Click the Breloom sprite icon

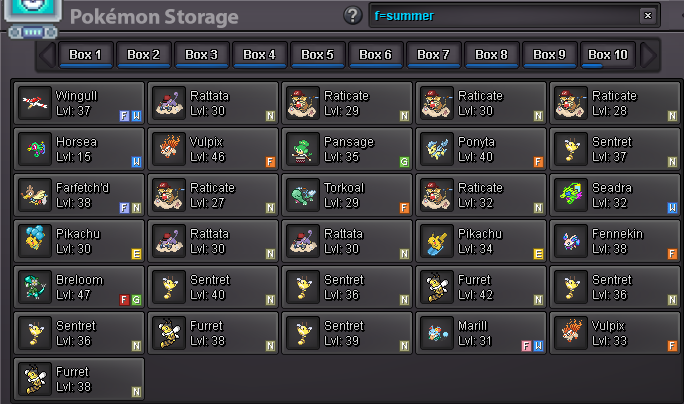click(x=35, y=287)
